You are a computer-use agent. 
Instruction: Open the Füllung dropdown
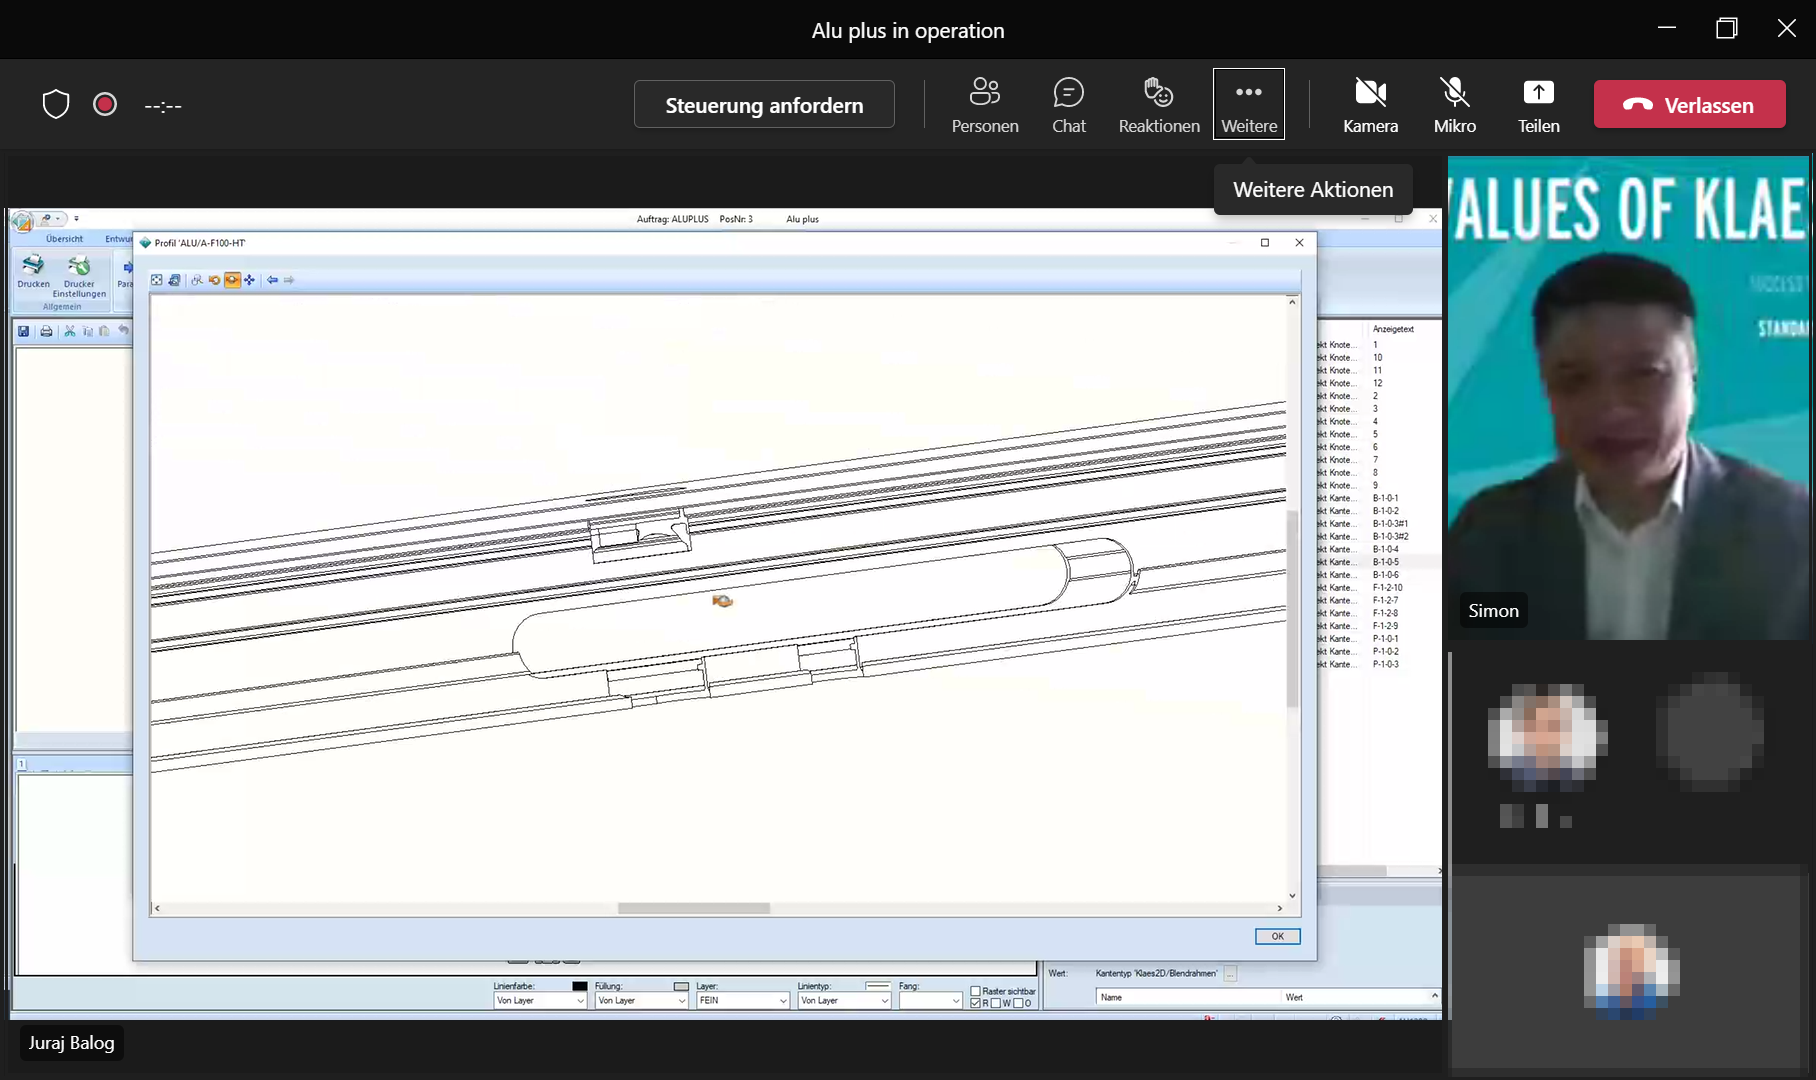pos(641,1001)
